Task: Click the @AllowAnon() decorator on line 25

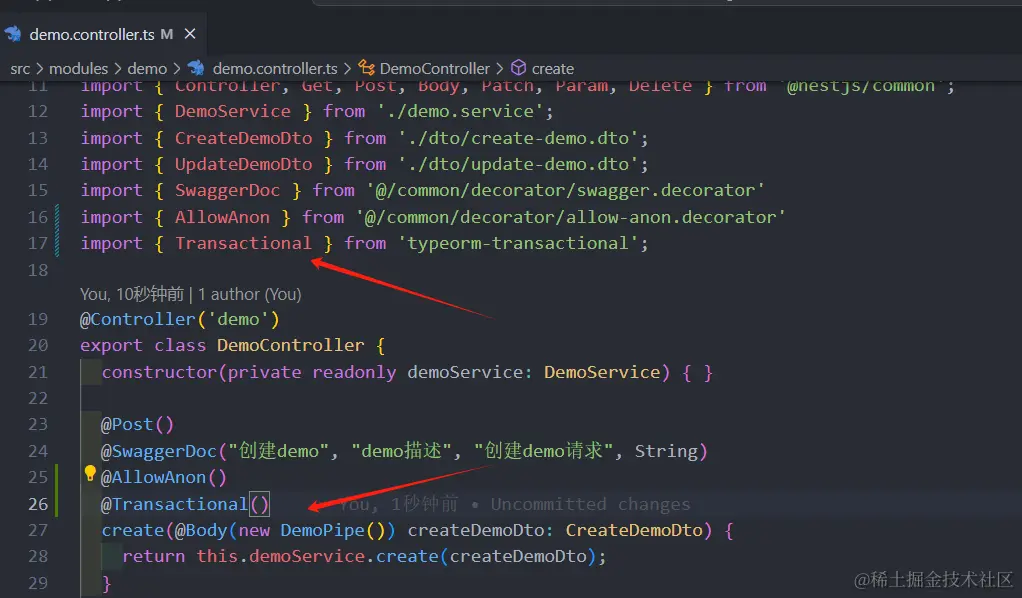Action: pos(164,477)
